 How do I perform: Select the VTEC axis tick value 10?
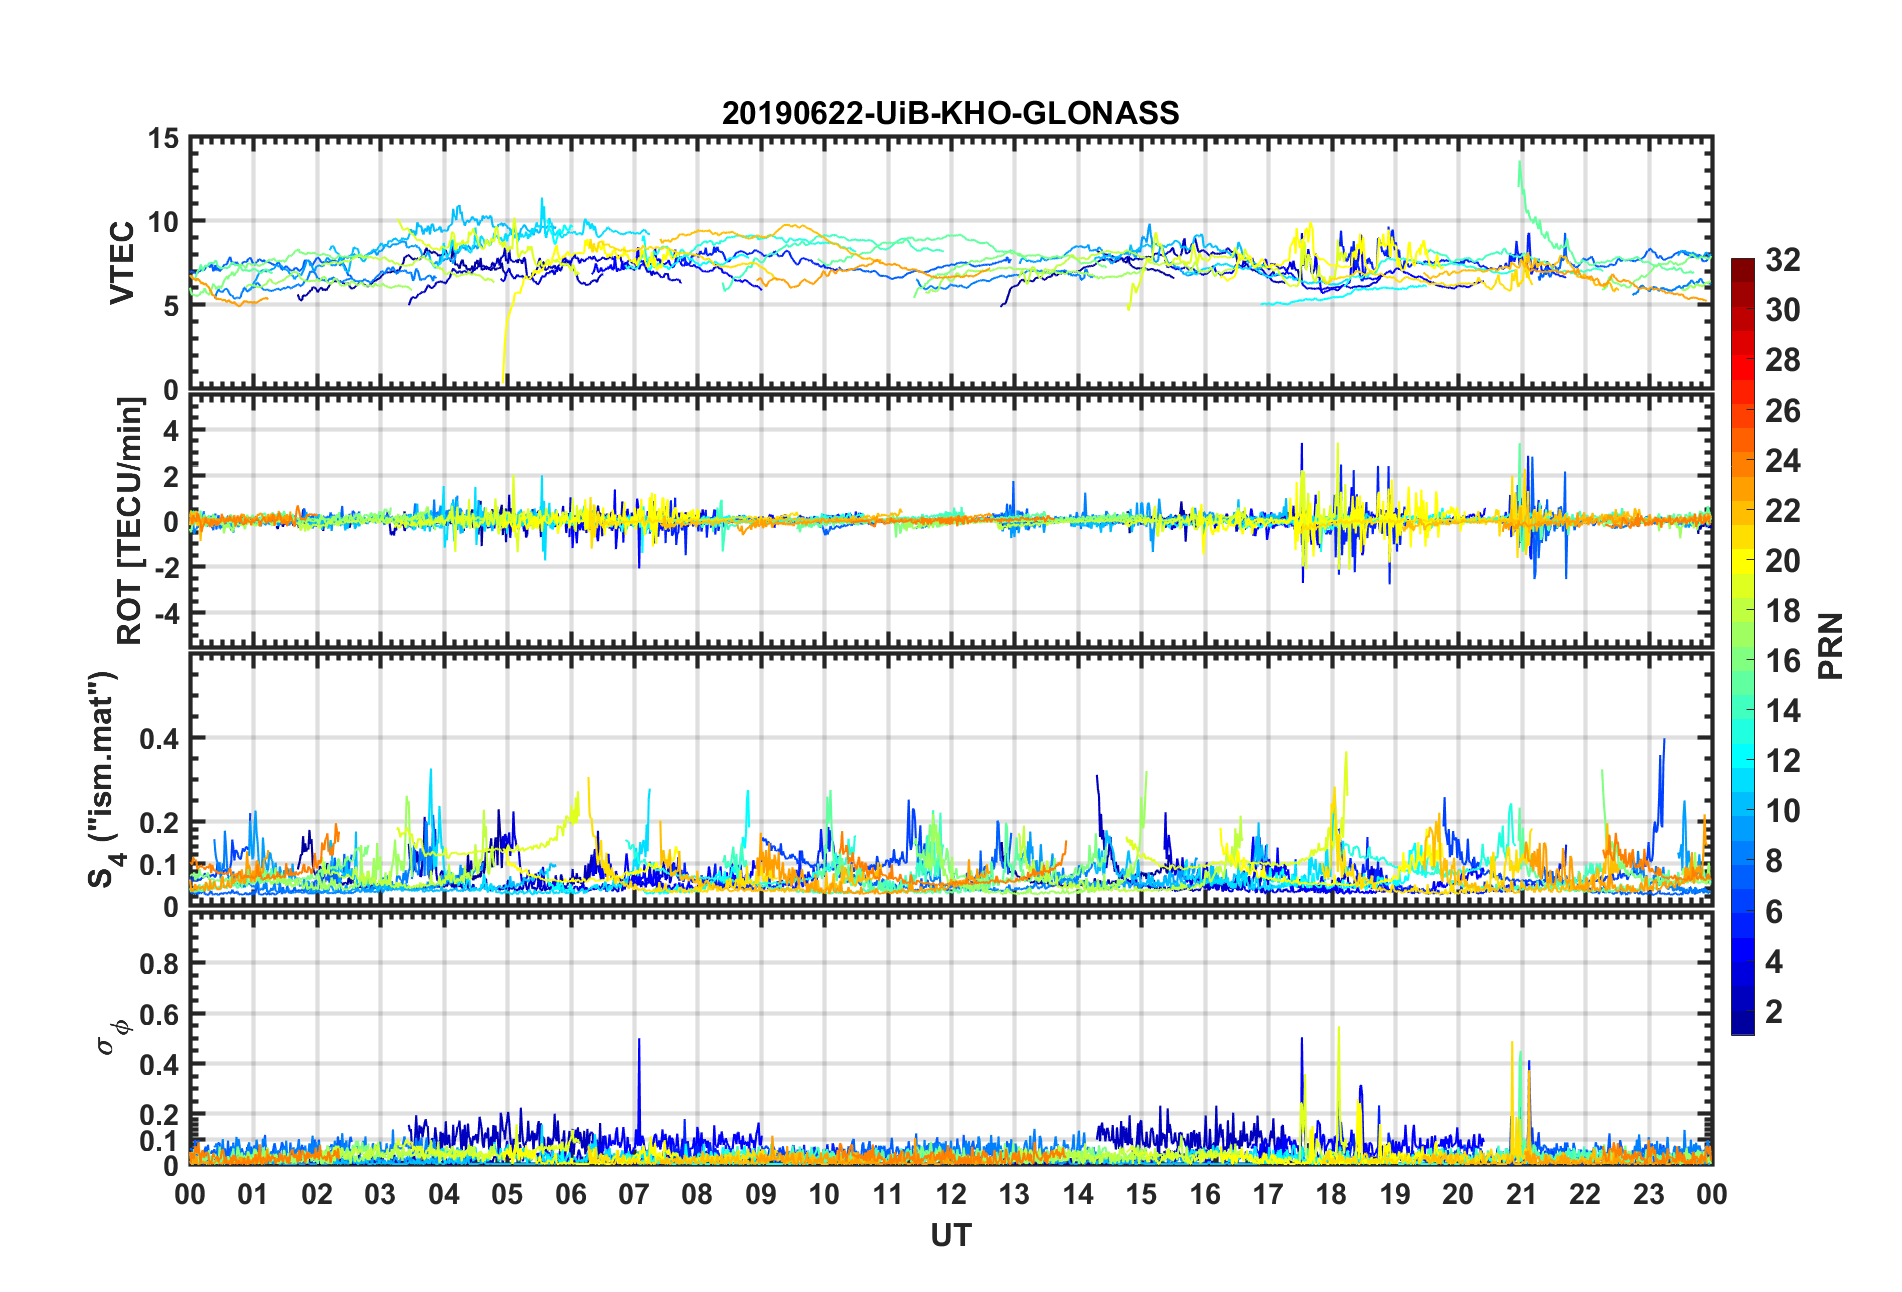(163, 222)
